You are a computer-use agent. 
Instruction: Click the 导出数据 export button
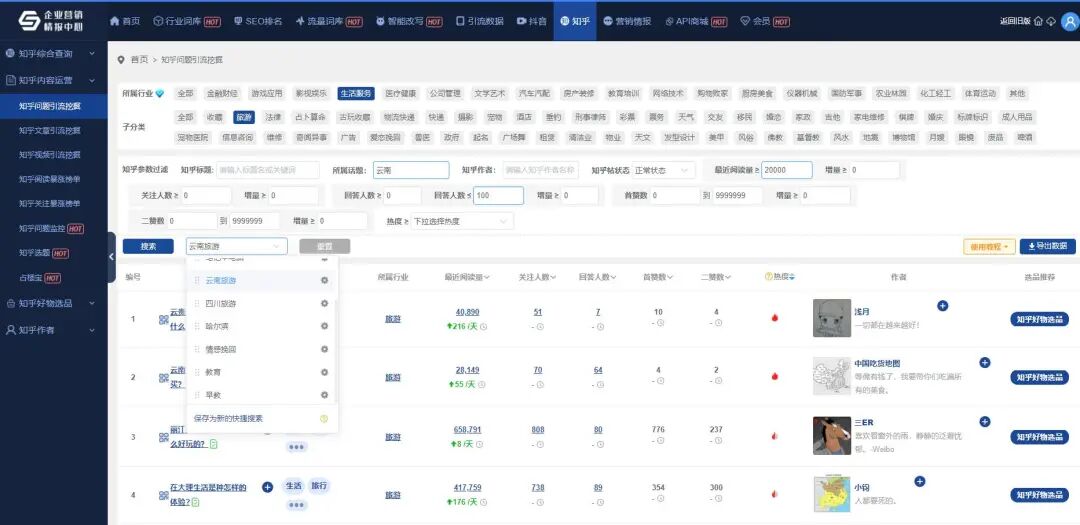(1048, 246)
